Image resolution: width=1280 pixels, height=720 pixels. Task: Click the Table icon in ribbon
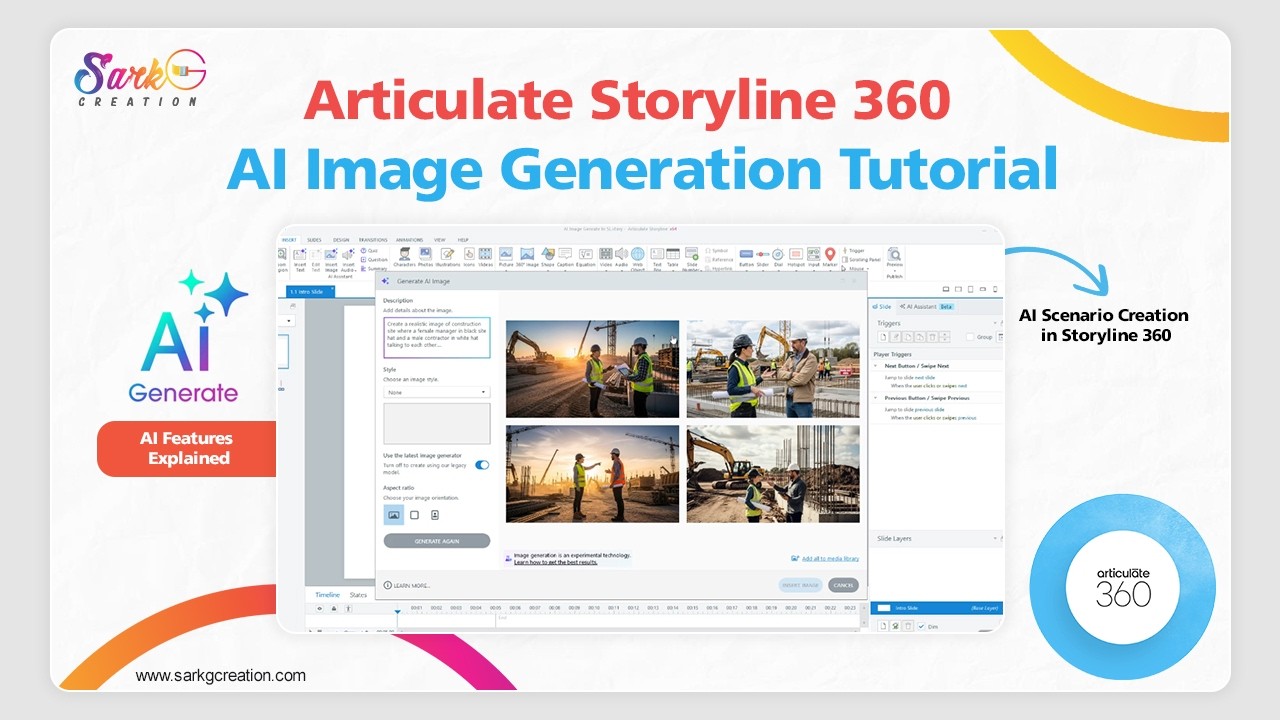click(673, 254)
